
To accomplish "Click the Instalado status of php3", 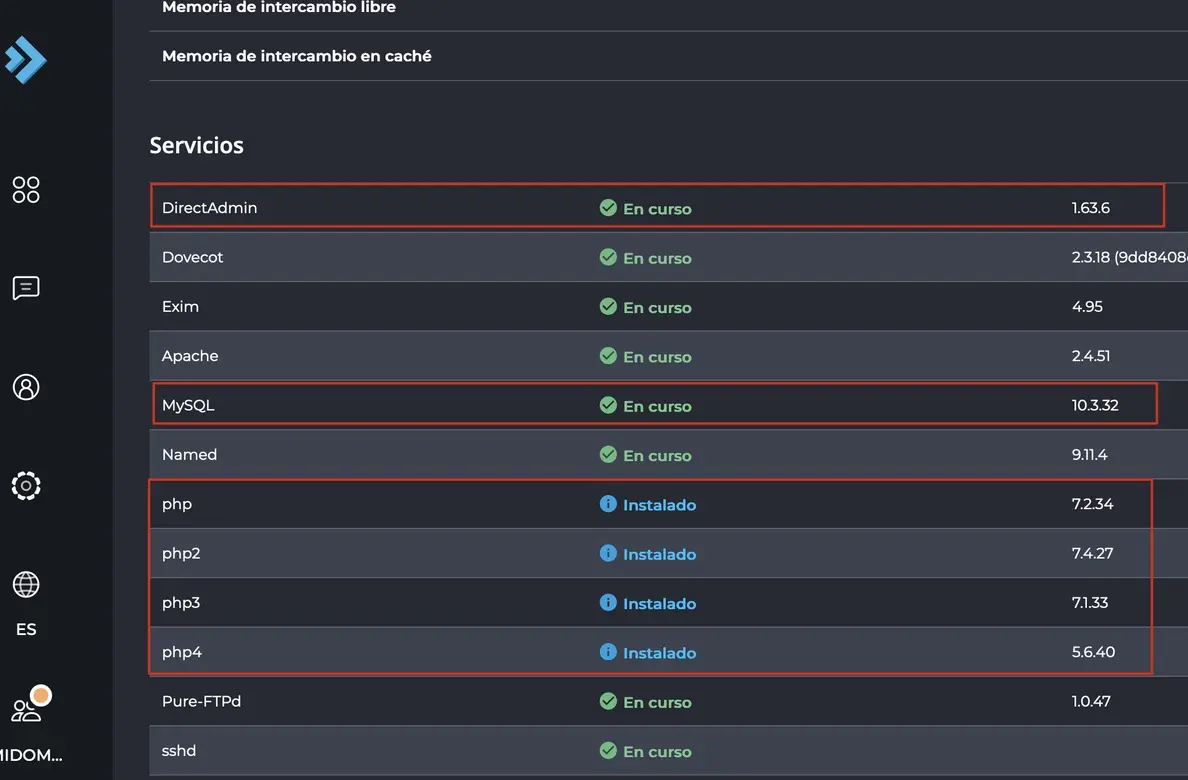I will coord(659,603).
